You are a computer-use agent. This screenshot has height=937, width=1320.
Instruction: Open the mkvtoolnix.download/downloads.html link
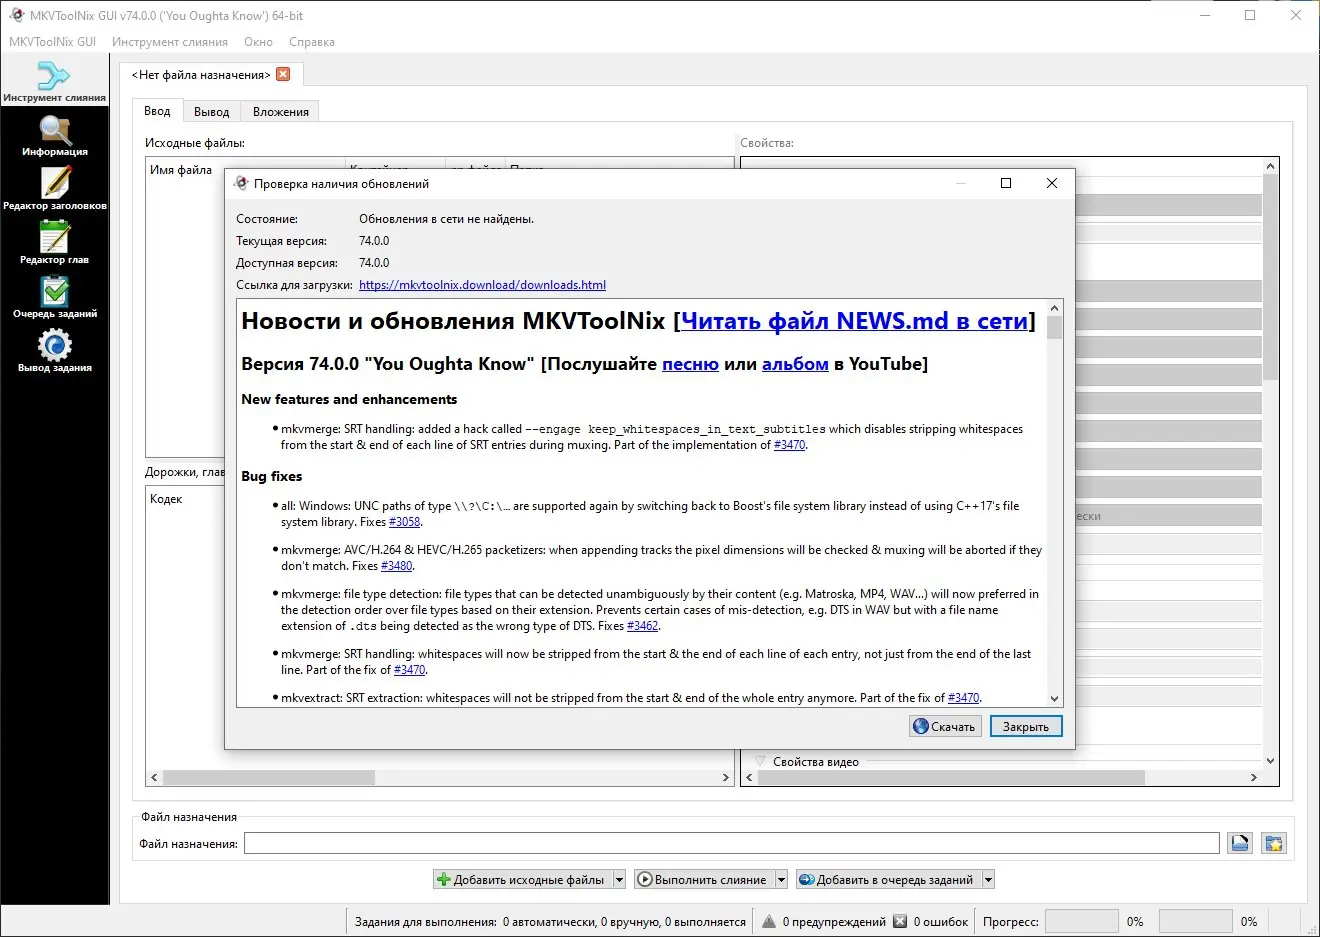pyautogui.click(x=482, y=285)
